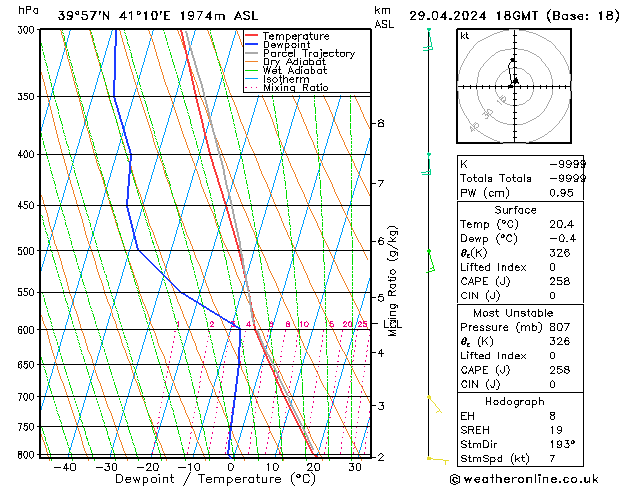629x486 pixels.
Task: Click the 'Dry Adiabat' legend label
Action: 294,62
